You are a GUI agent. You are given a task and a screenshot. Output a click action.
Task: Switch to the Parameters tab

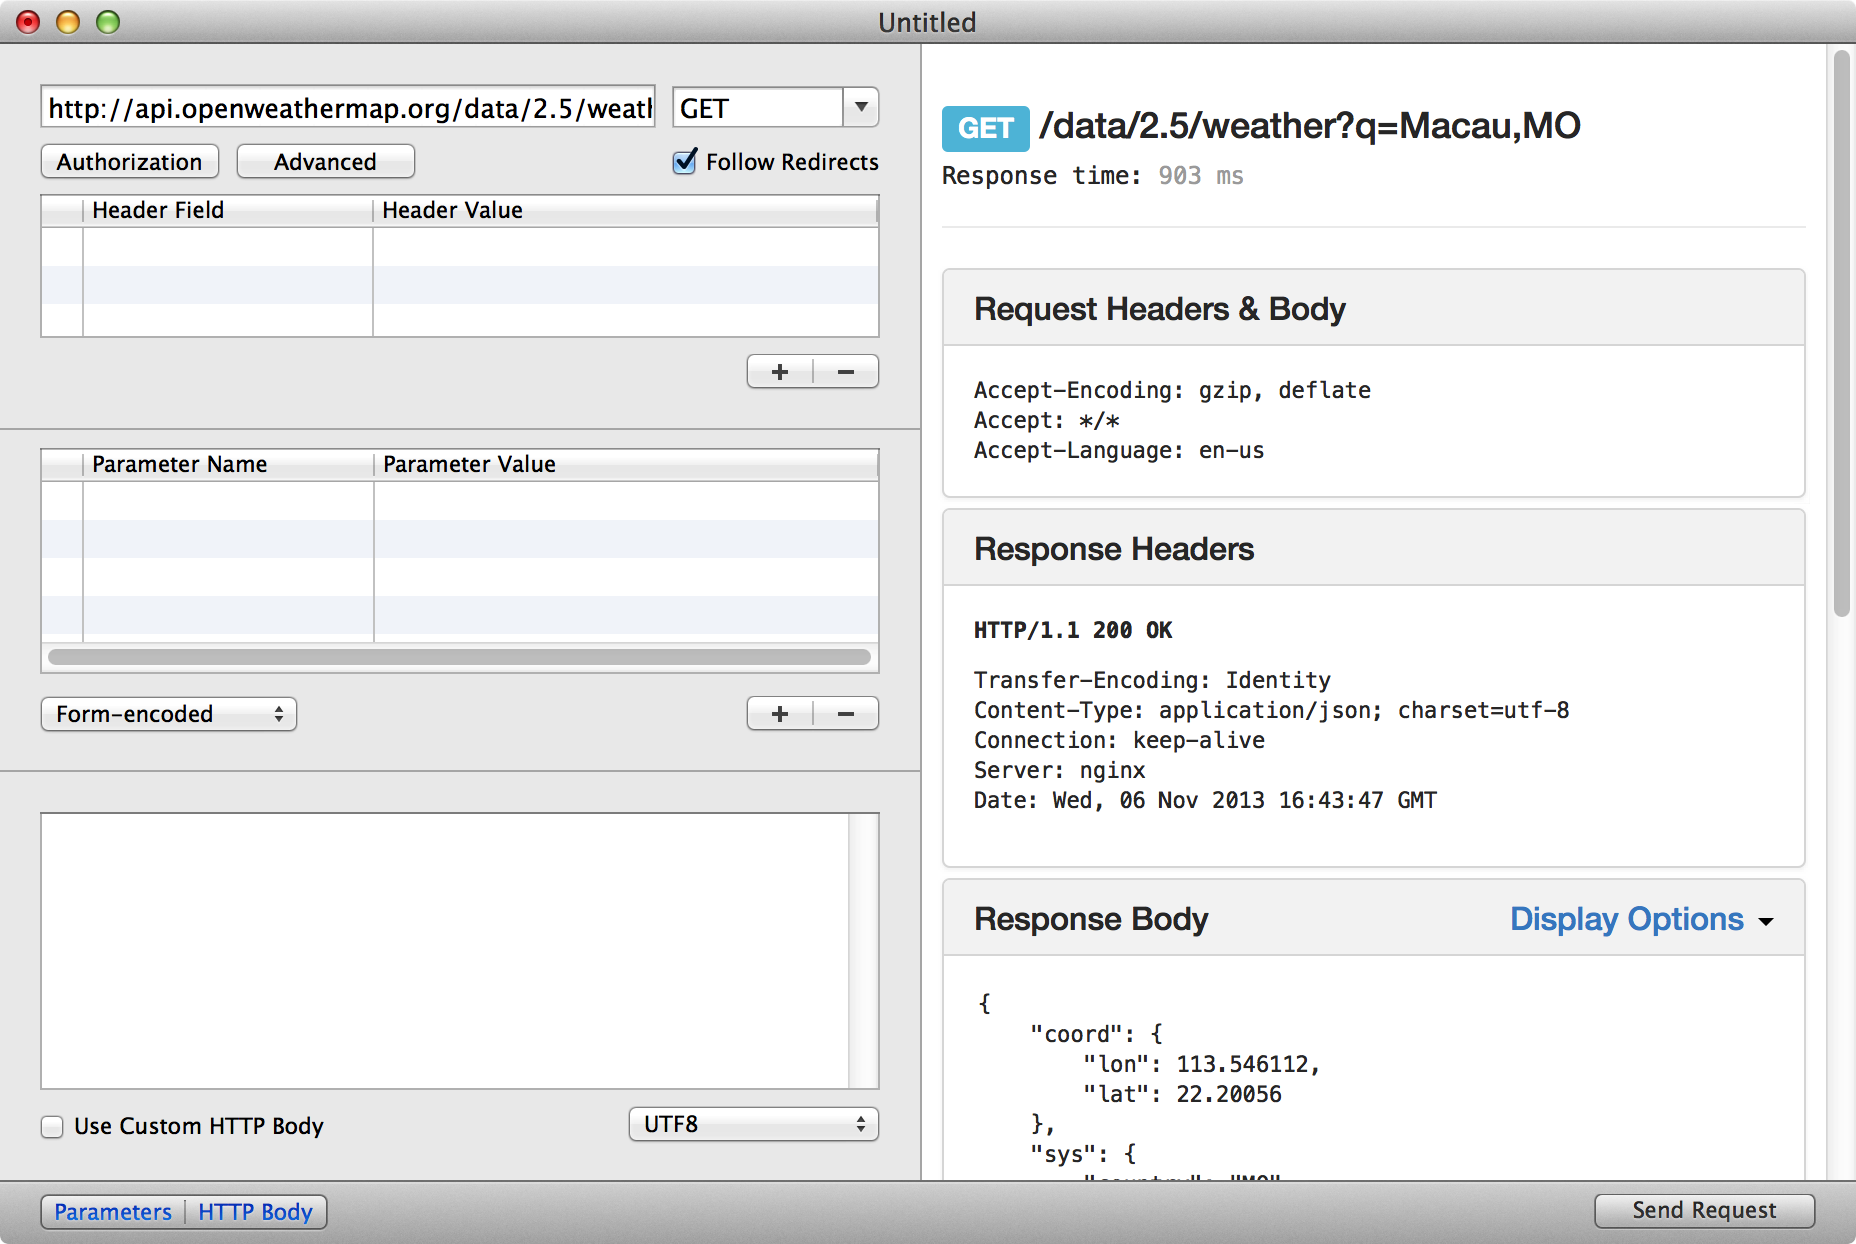(x=113, y=1212)
